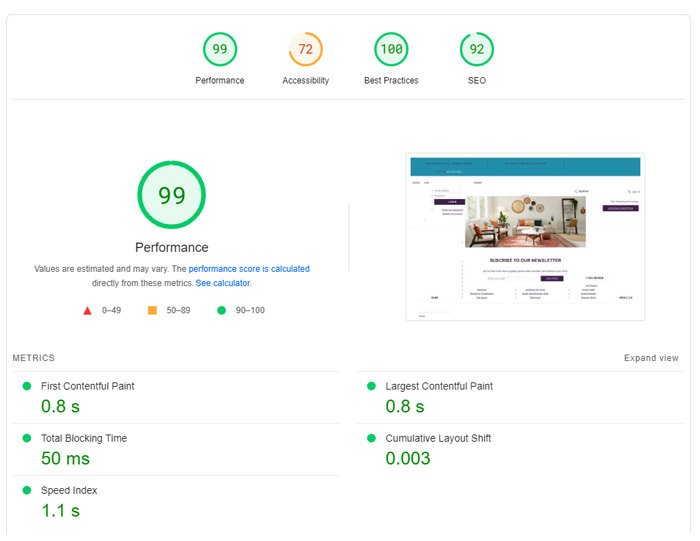Jump to the Accessibility section label
Viewport: 700px width, 541px height.
click(305, 81)
